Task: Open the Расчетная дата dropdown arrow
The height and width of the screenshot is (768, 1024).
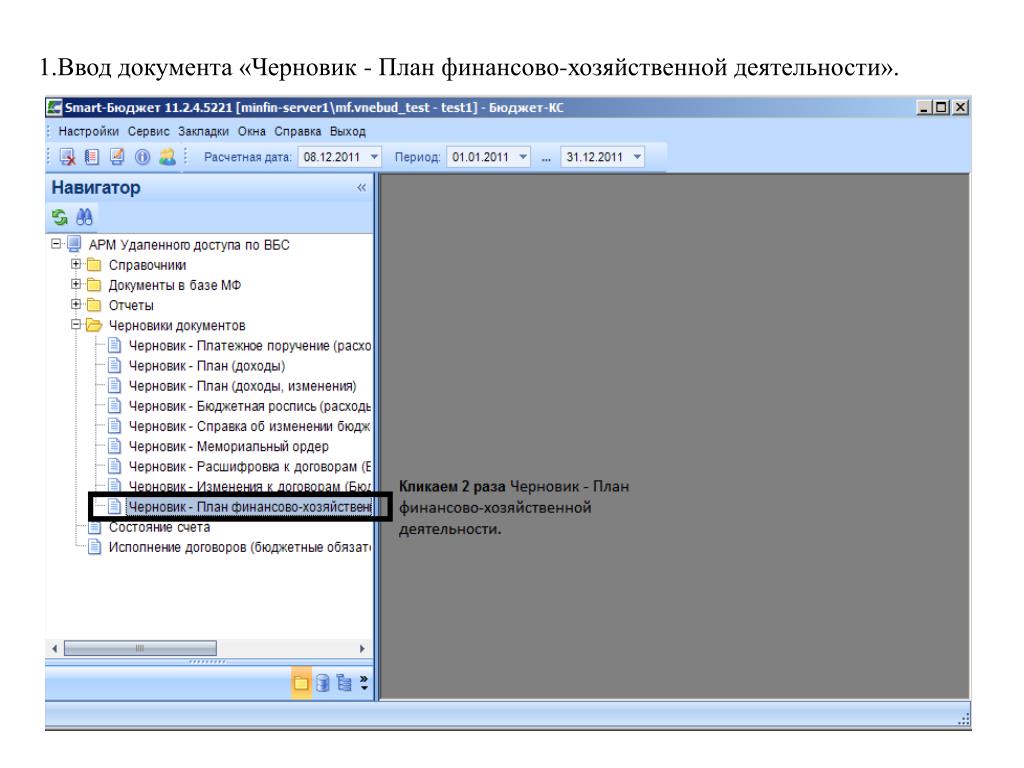Action: (374, 157)
